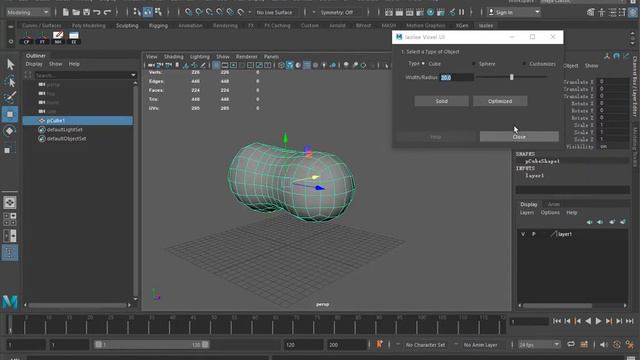Click the Undo arrow icon
Viewport: 640px width, 360px height.
[97, 12]
